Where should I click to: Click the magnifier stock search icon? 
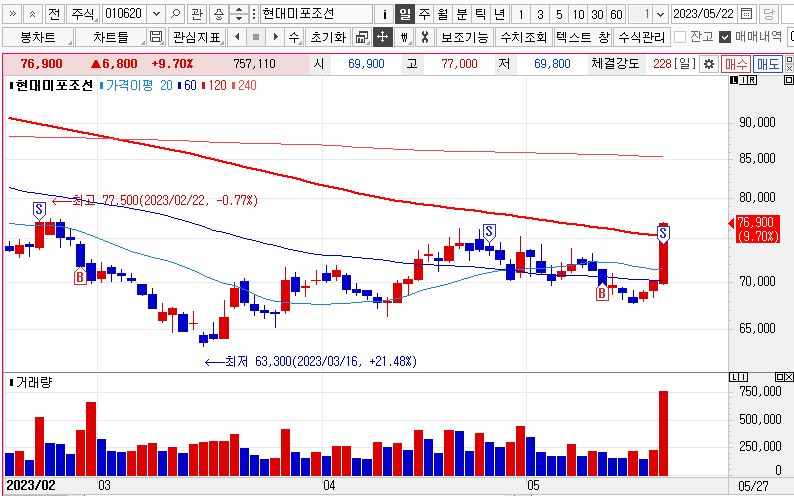coord(175,14)
